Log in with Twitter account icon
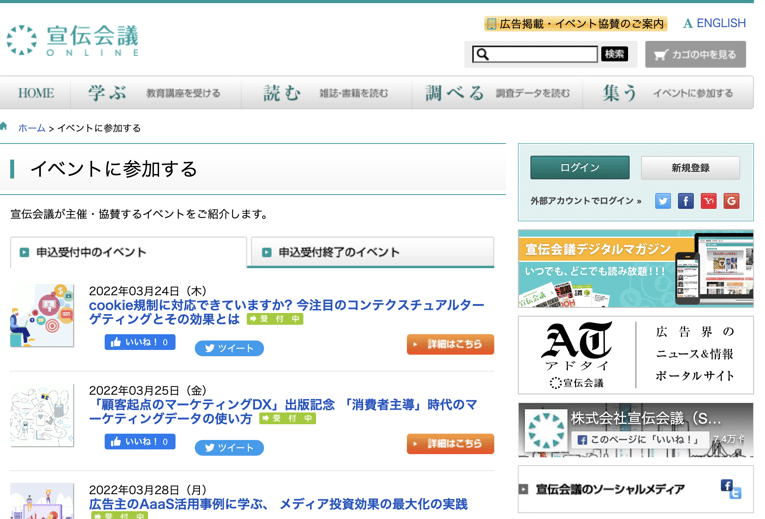This screenshot has height=519, width=765. [x=663, y=201]
